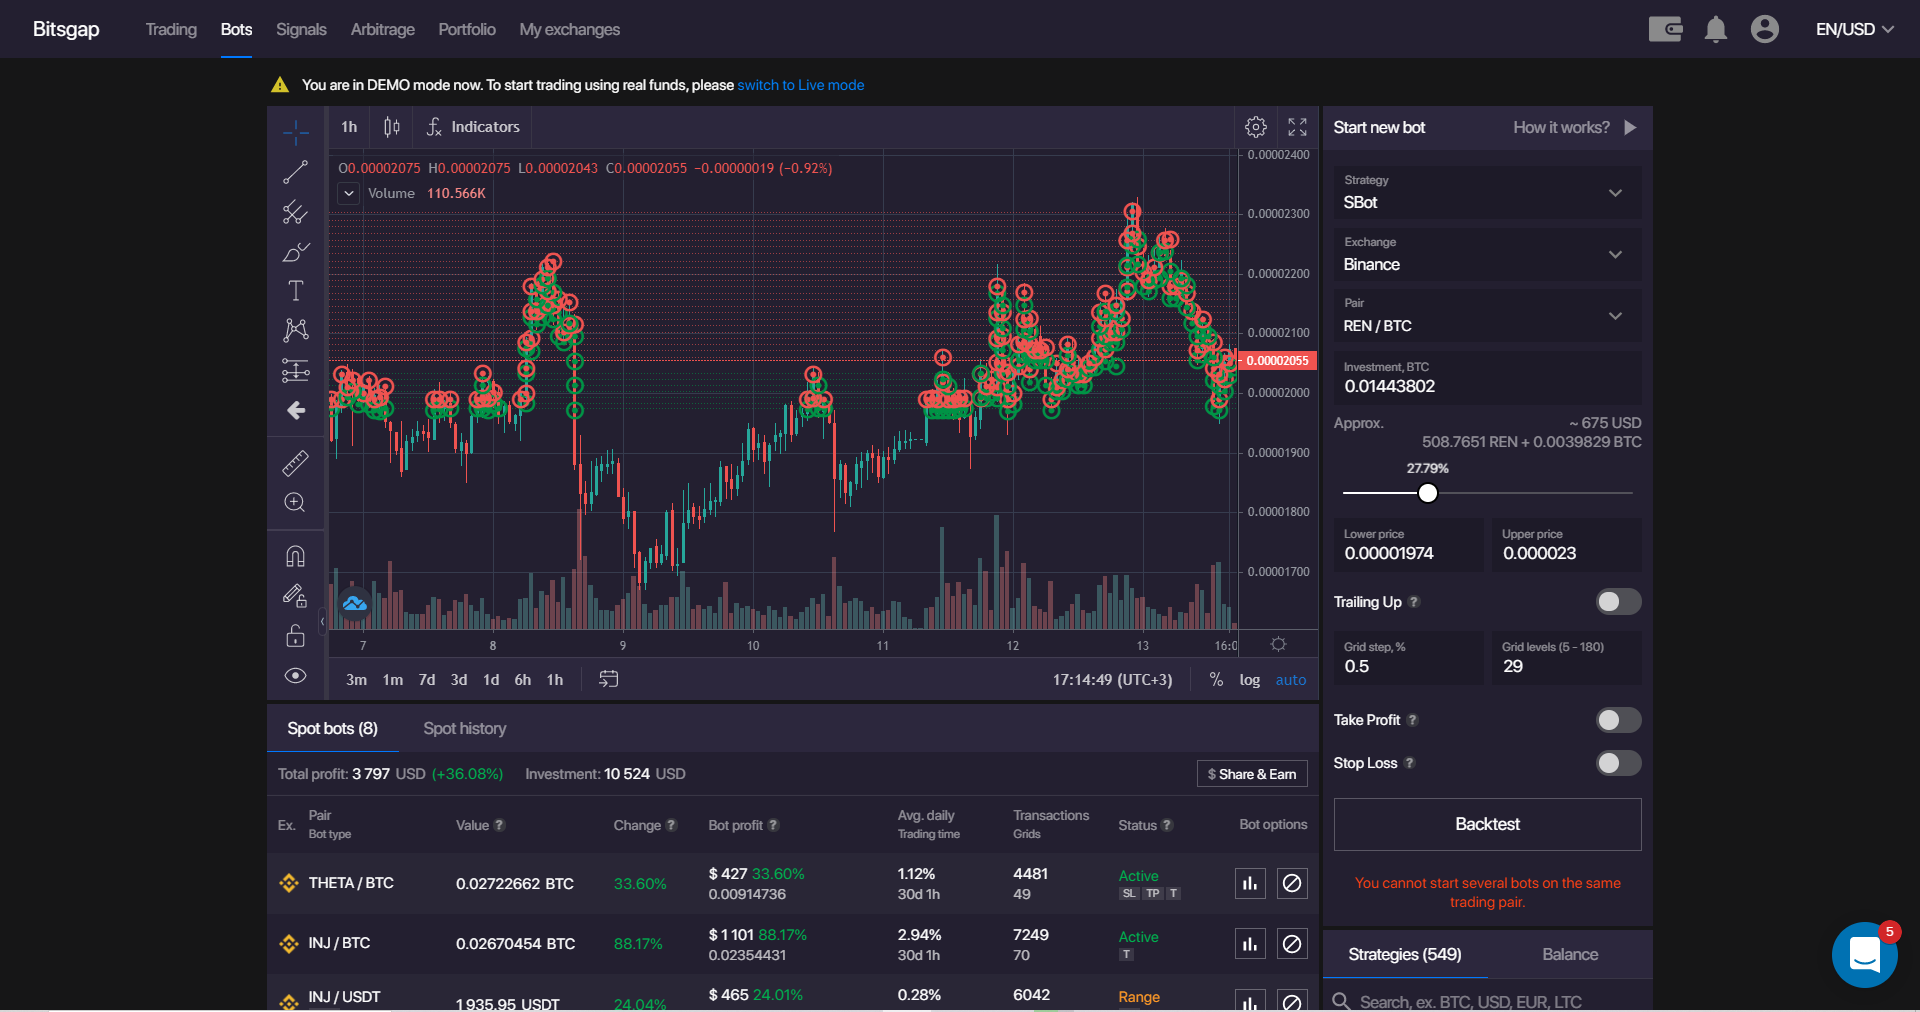
Task: Stop the INJ / BTC bot
Action: [x=1292, y=943]
